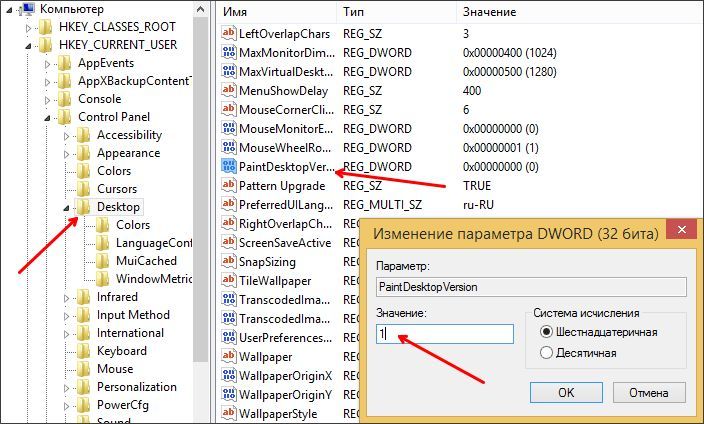Click the Тип column header
704x424 pixels.
pos(396,12)
